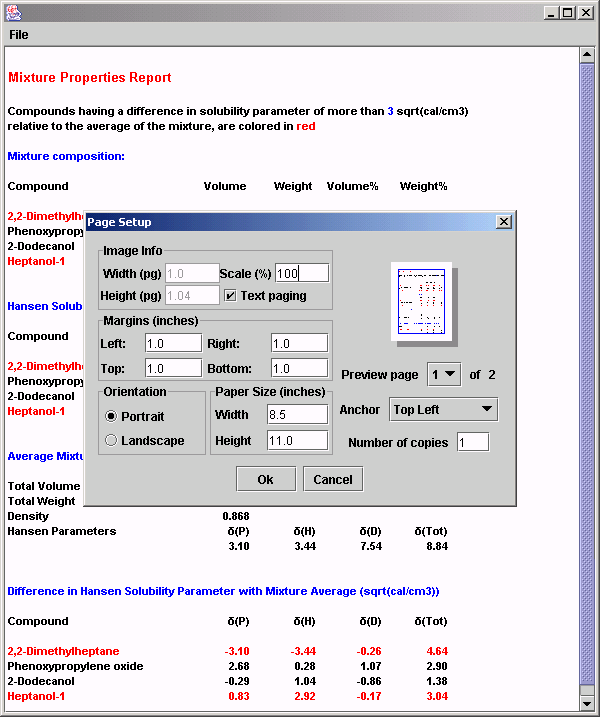Open the Preview page dropdown
The image size is (600, 717).
tap(444, 374)
